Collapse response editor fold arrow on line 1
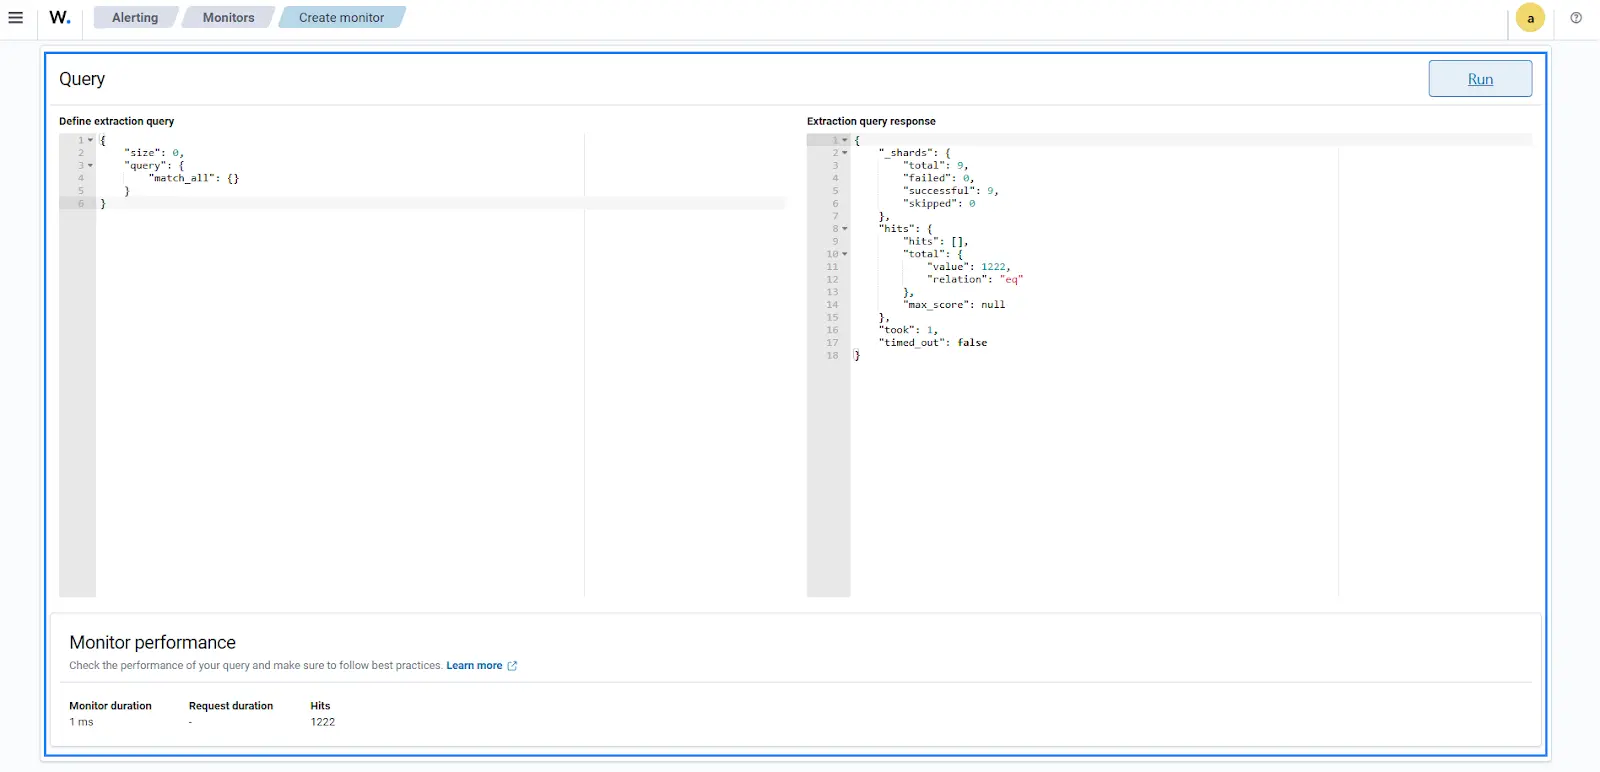This screenshot has height=772, width=1600. pyautogui.click(x=844, y=140)
